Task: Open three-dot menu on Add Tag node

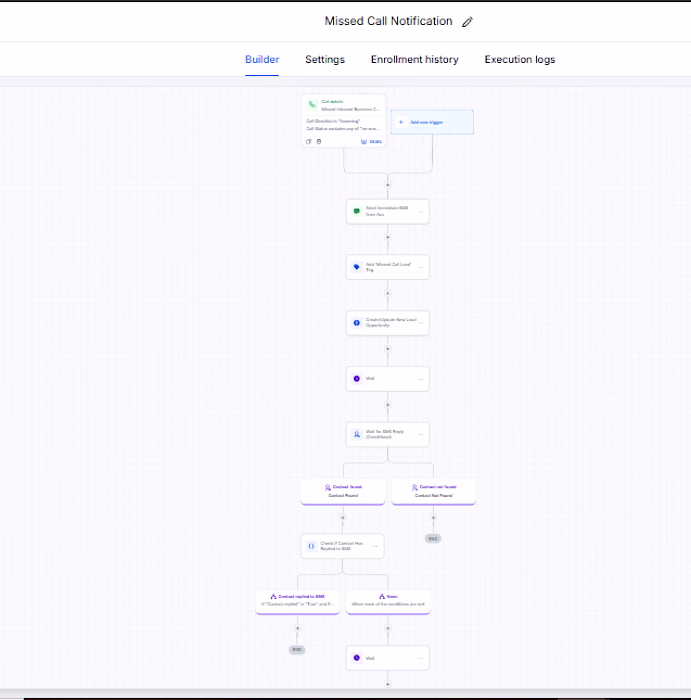Action: (x=421, y=267)
